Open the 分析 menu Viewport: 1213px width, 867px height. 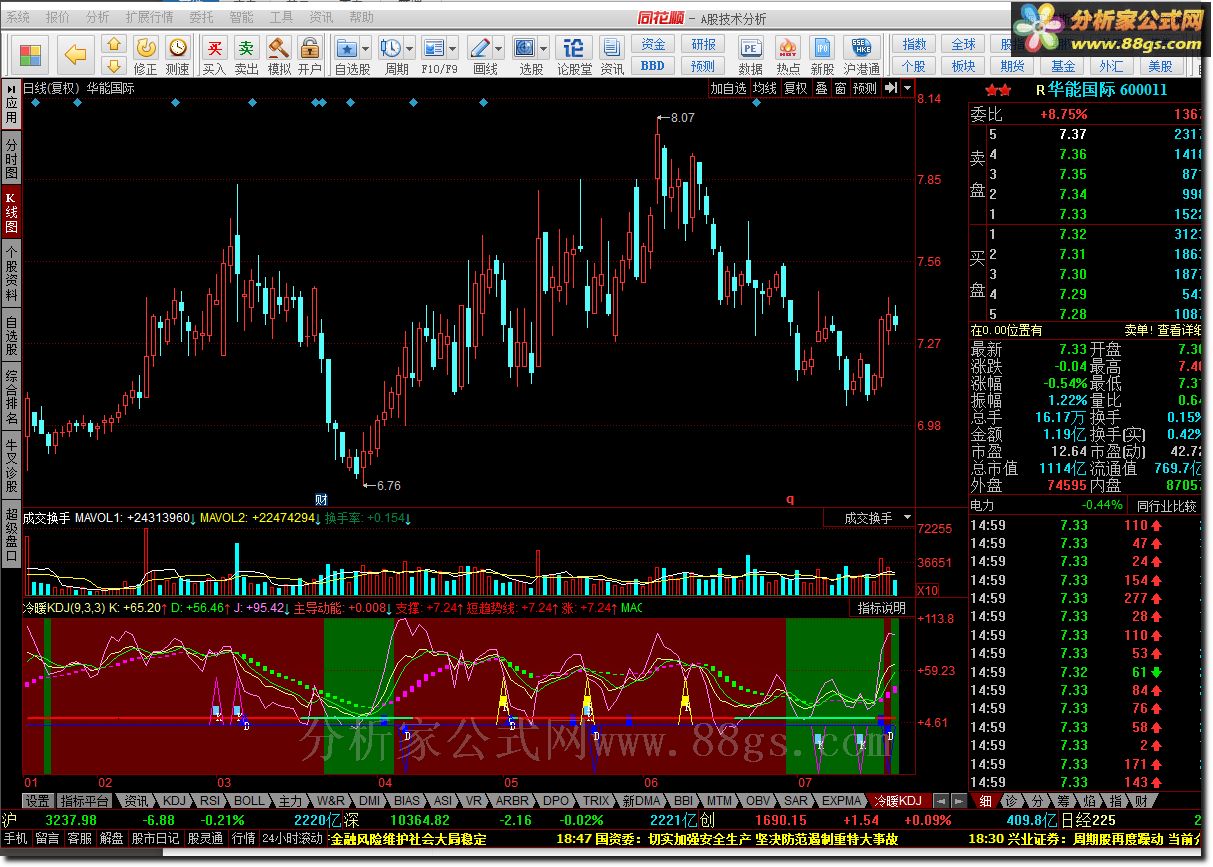click(x=97, y=17)
